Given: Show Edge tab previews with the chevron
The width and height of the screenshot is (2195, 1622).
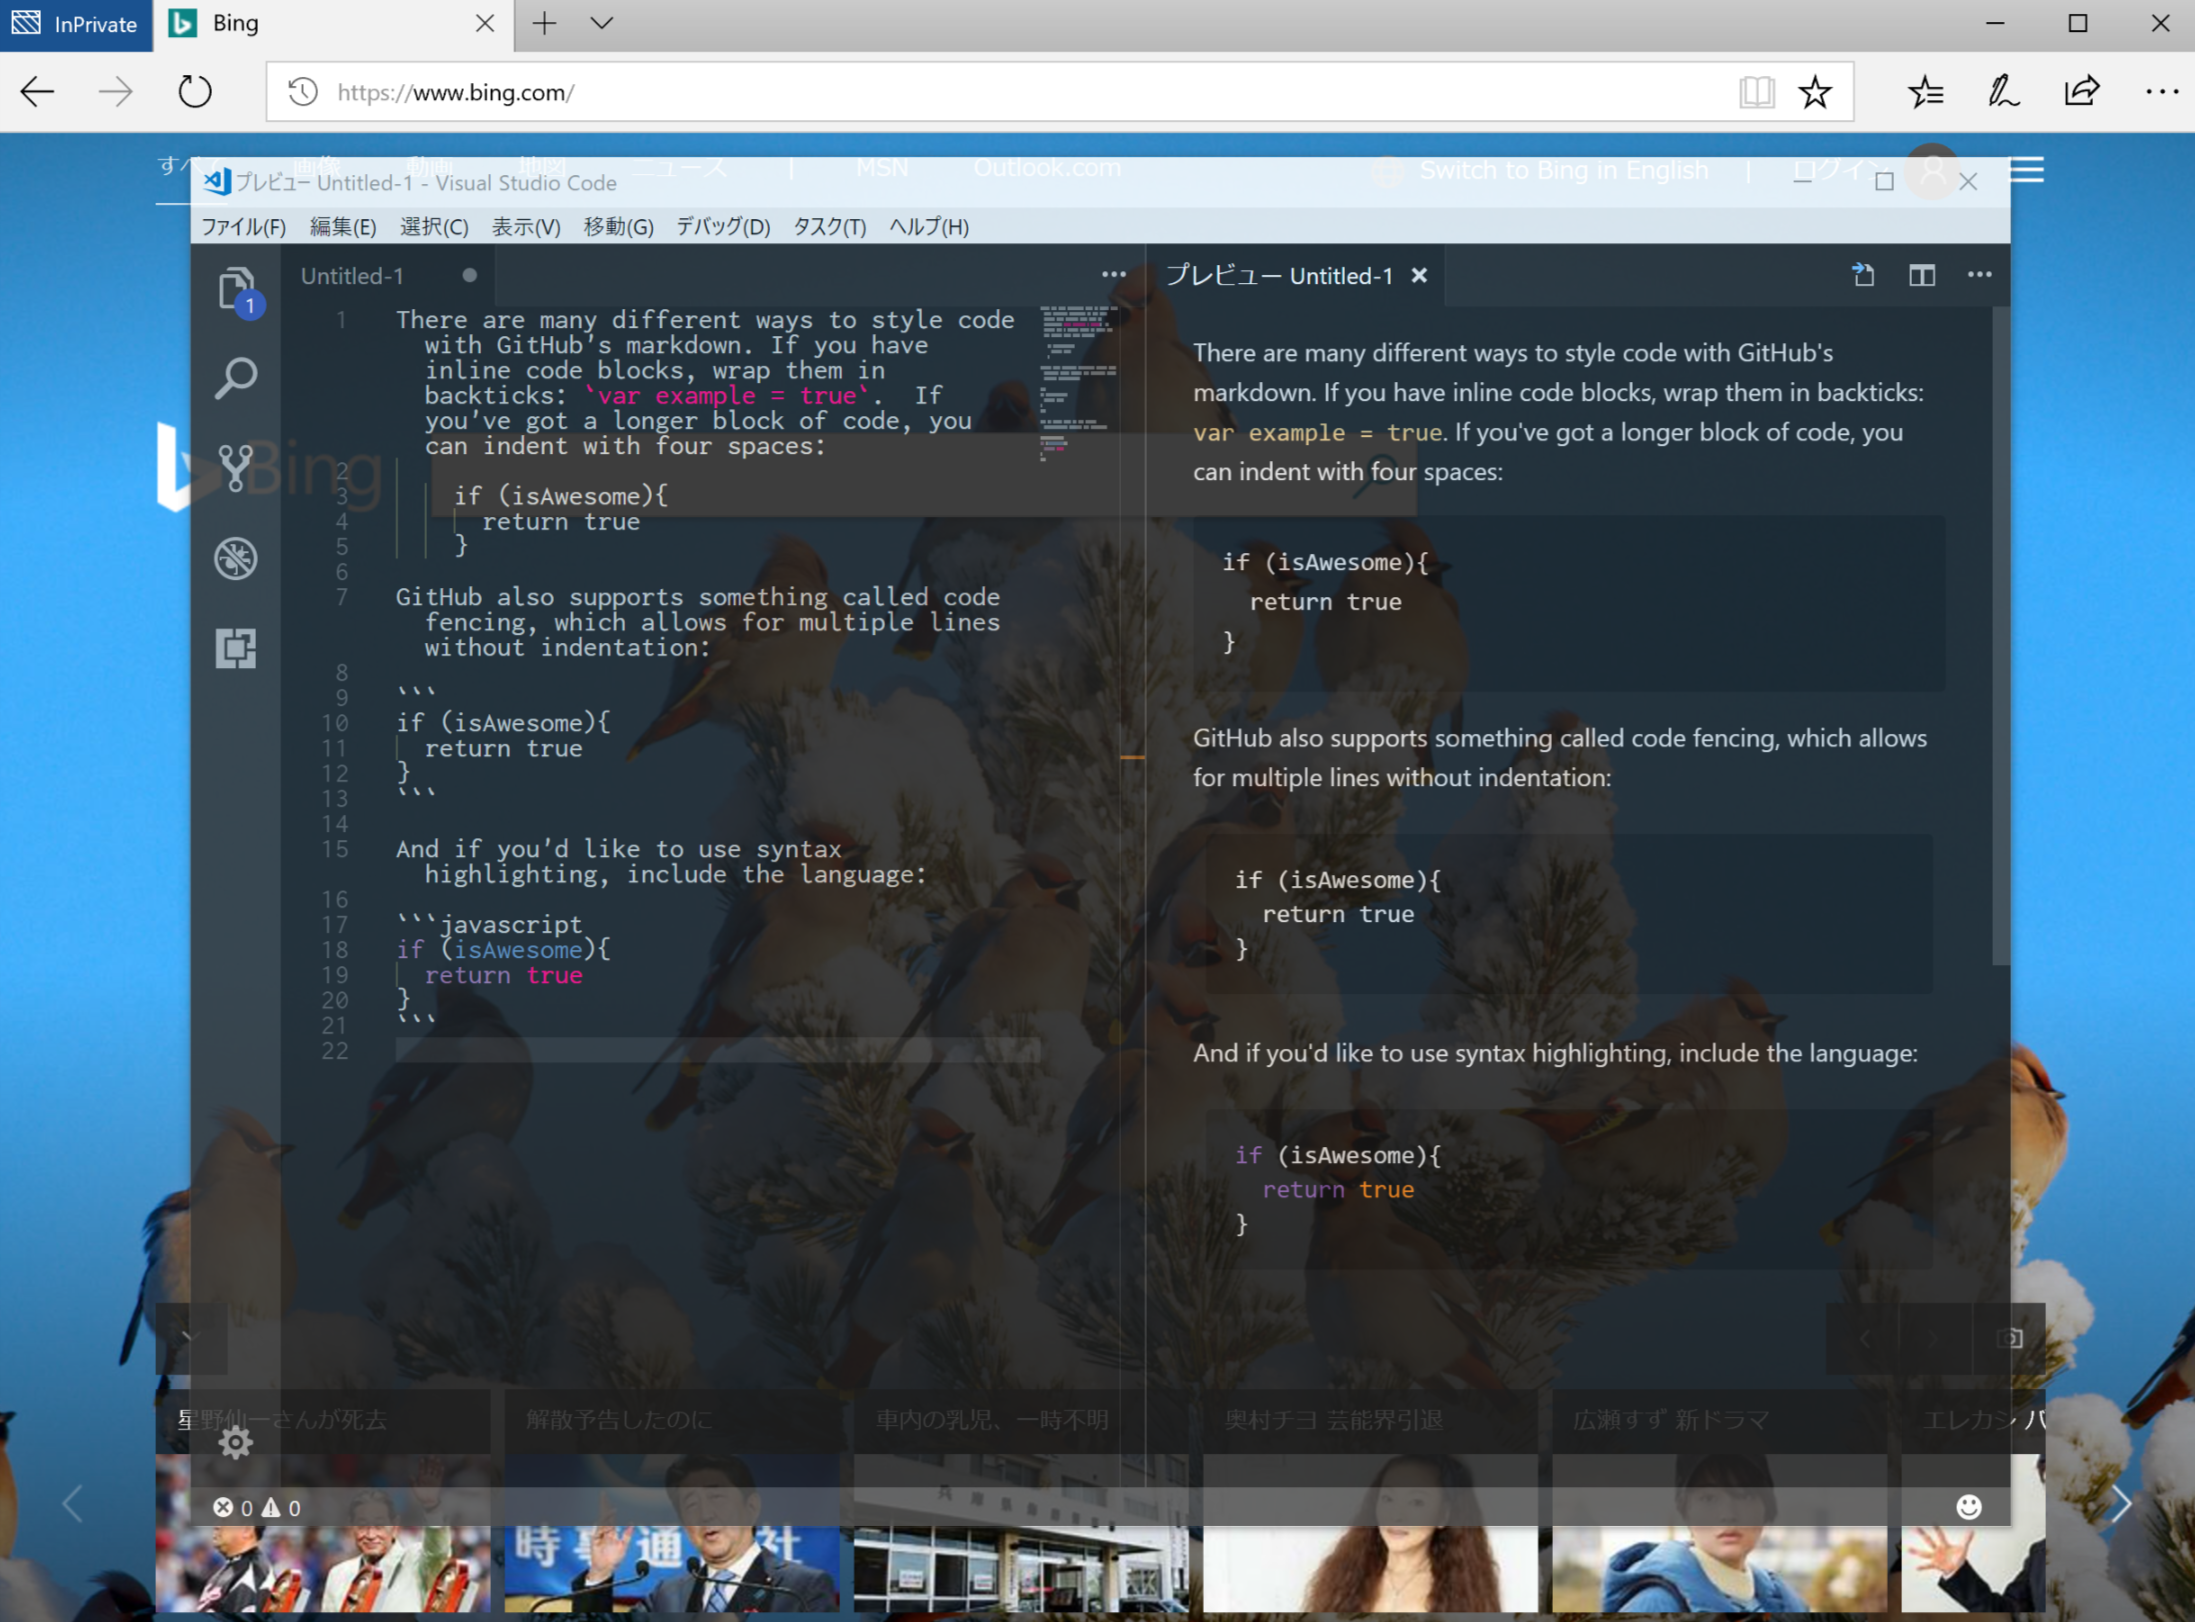Looking at the screenshot, I should pyautogui.click(x=600, y=22).
